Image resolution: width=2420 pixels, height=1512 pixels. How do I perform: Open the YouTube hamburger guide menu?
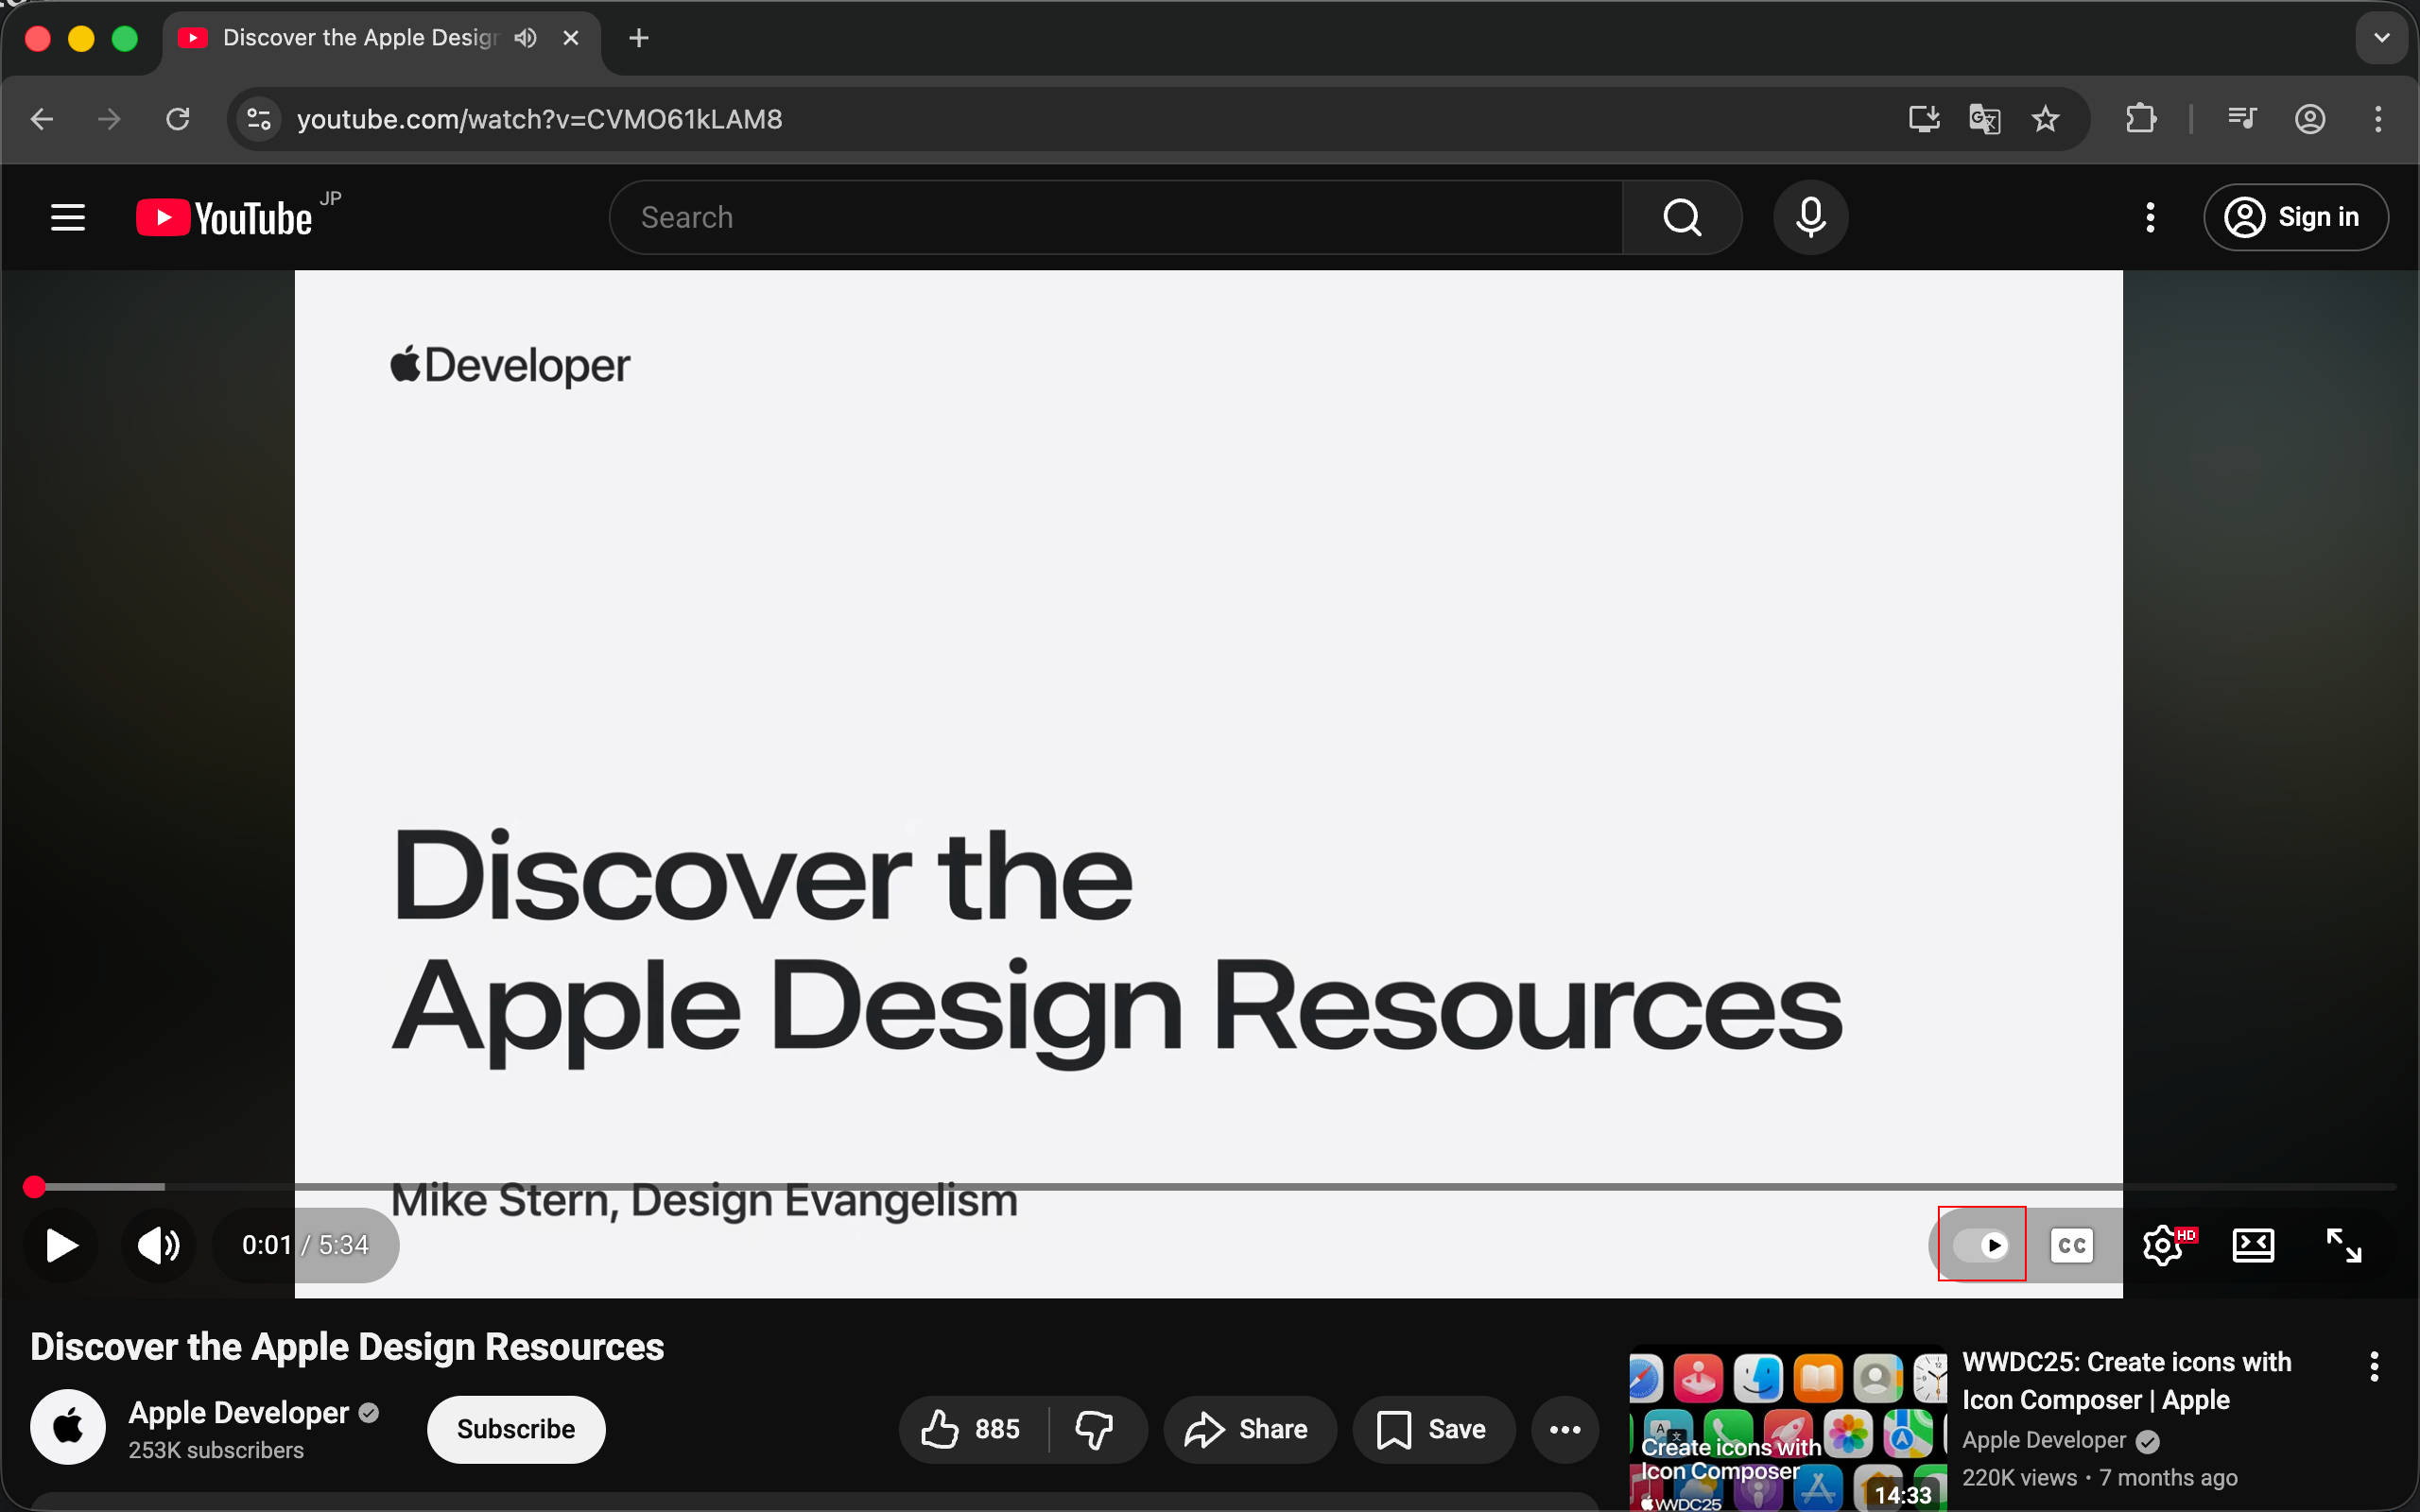coord(68,217)
